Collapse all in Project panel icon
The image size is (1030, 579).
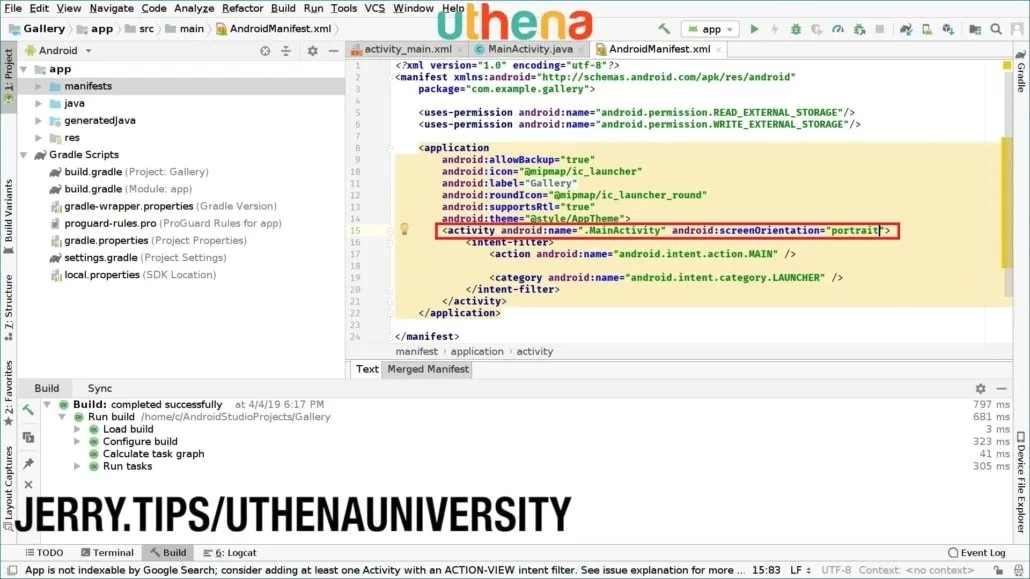[286, 51]
